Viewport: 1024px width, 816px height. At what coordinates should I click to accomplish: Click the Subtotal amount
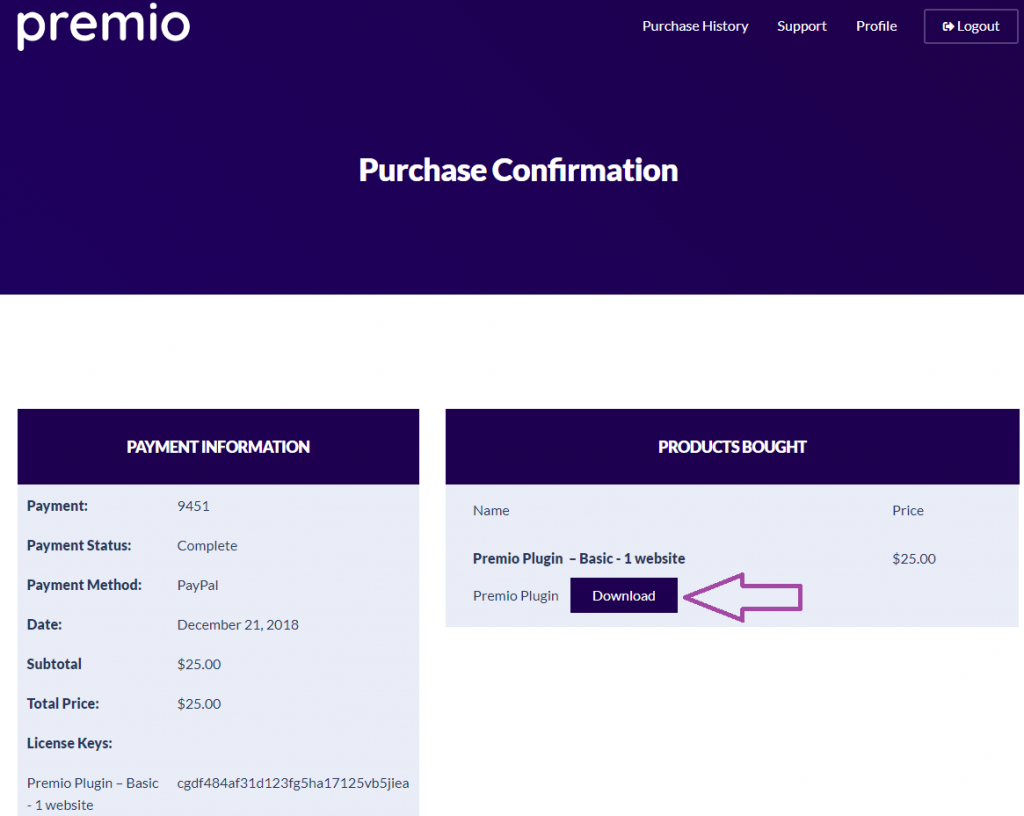click(199, 664)
